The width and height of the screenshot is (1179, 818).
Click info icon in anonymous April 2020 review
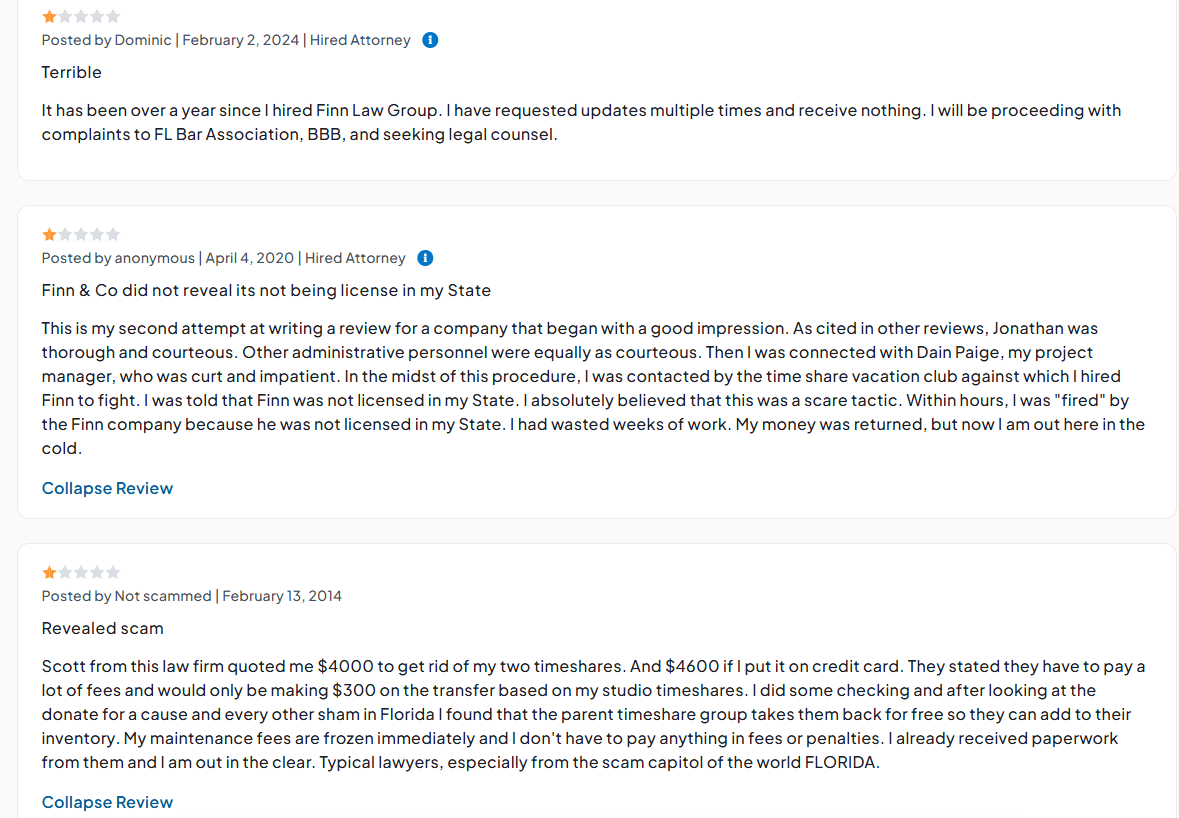425,258
